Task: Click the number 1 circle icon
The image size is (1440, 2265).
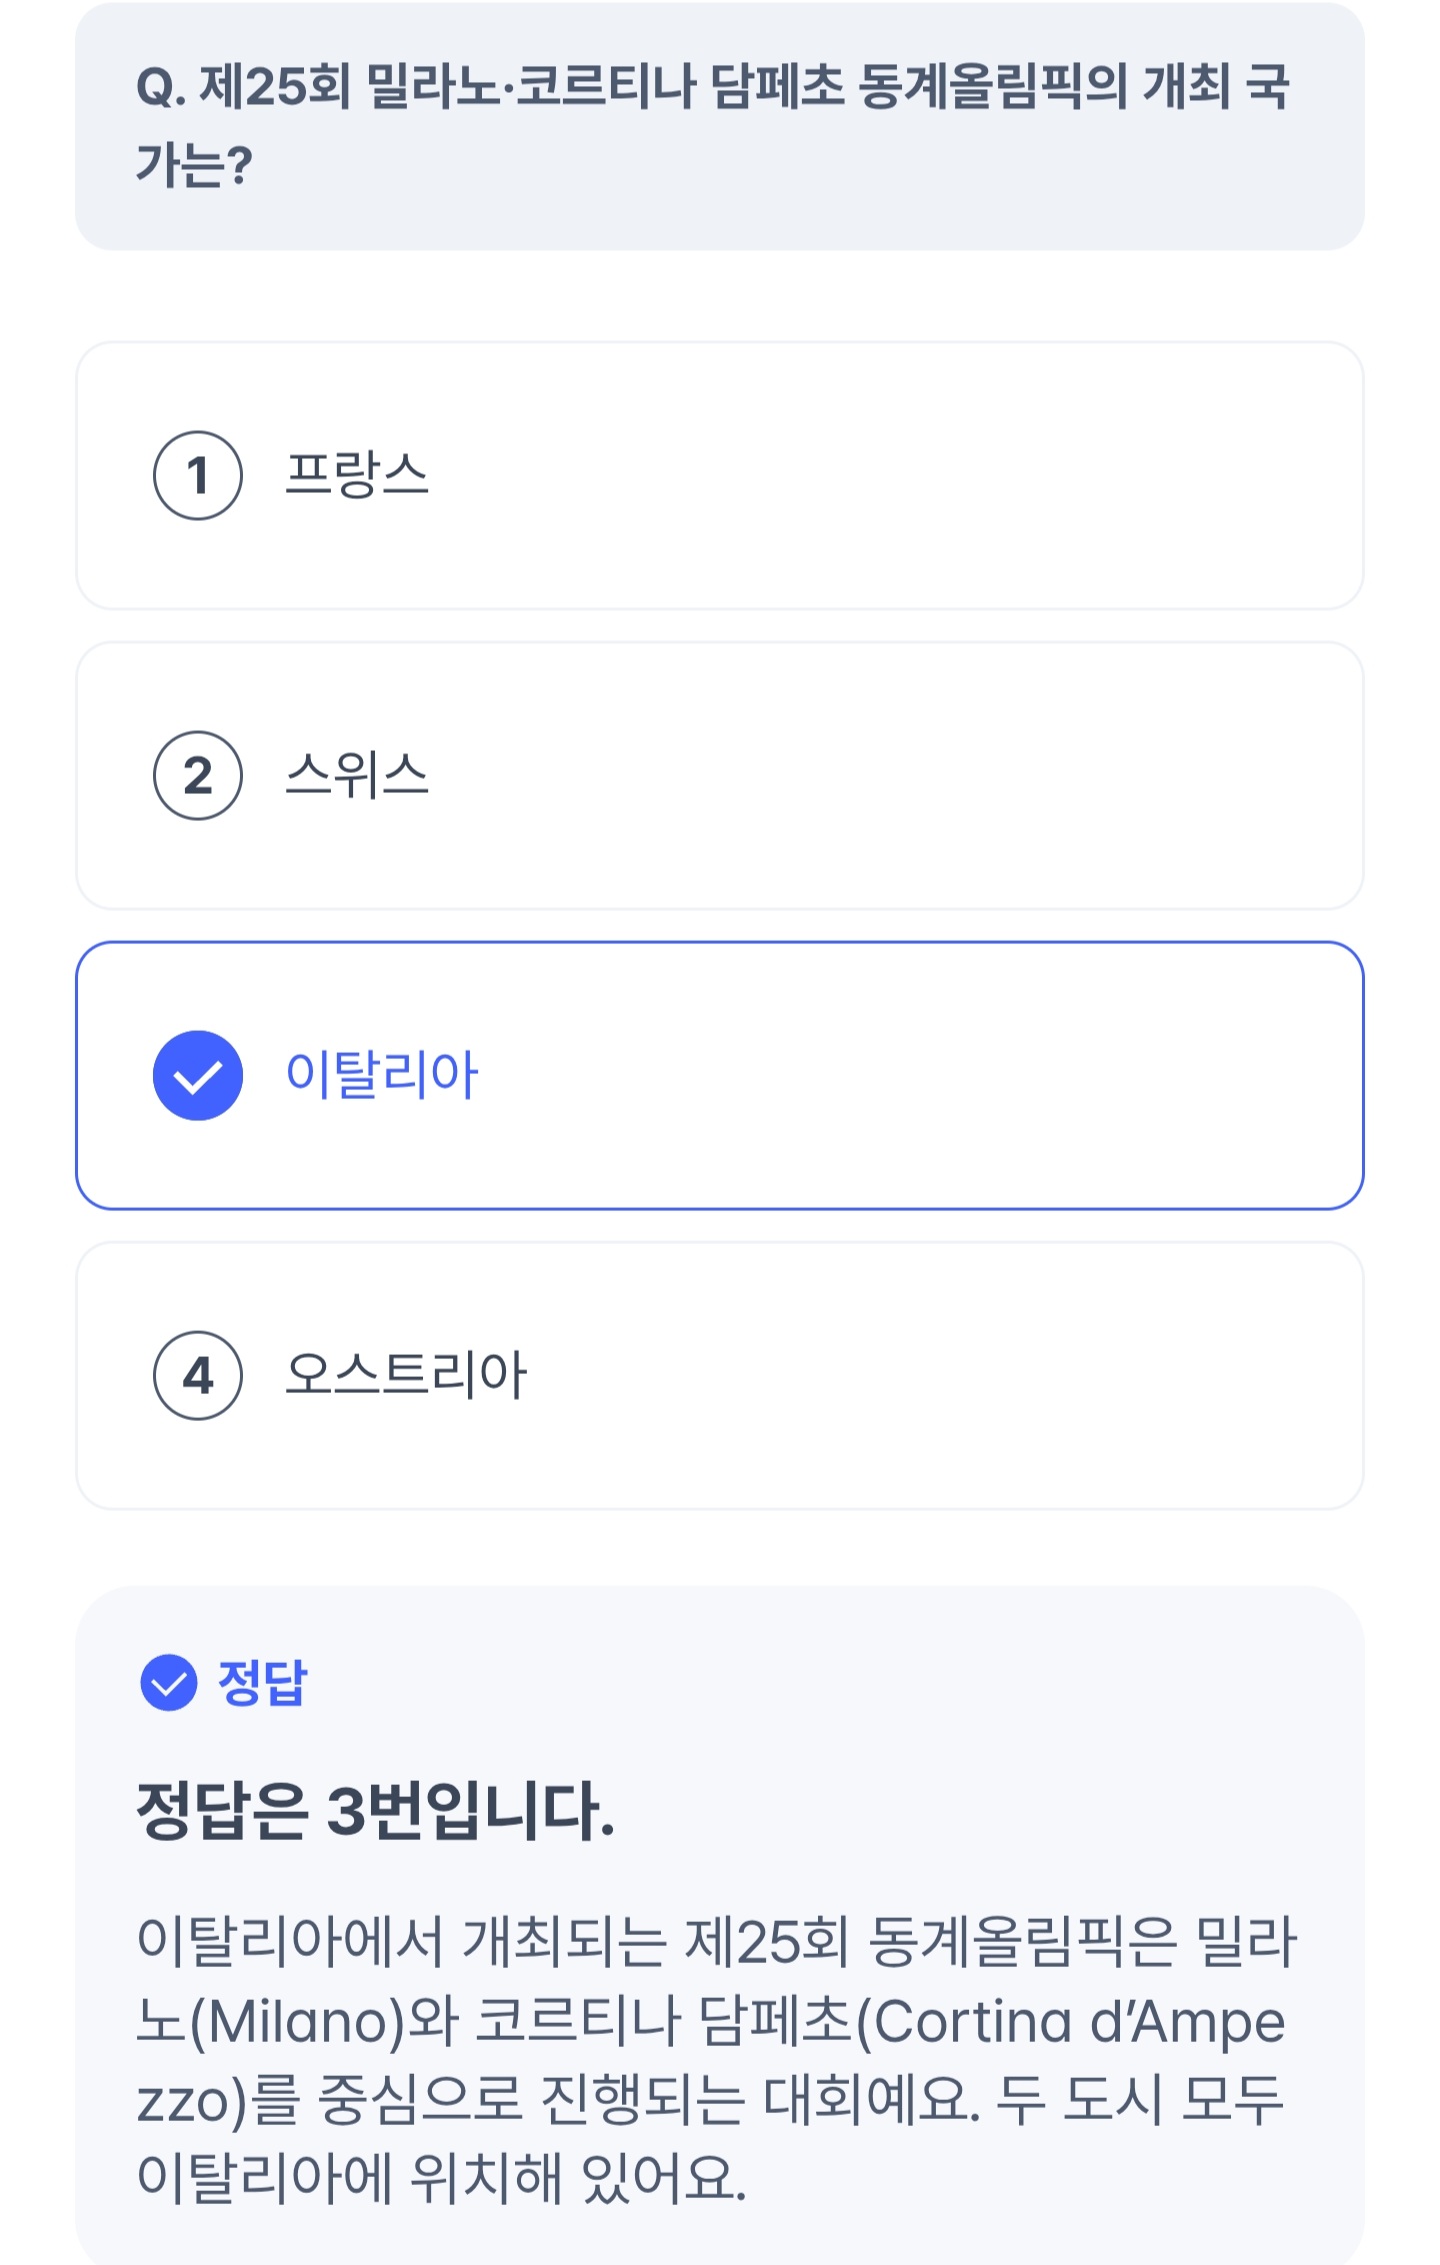Action: point(198,476)
